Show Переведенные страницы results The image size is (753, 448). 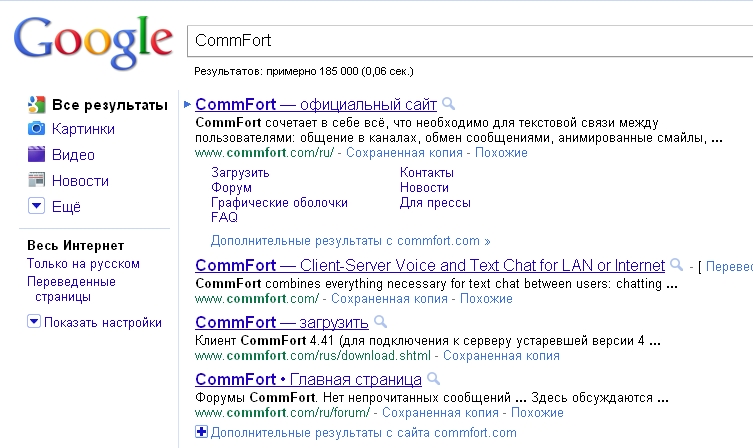point(71,289)
